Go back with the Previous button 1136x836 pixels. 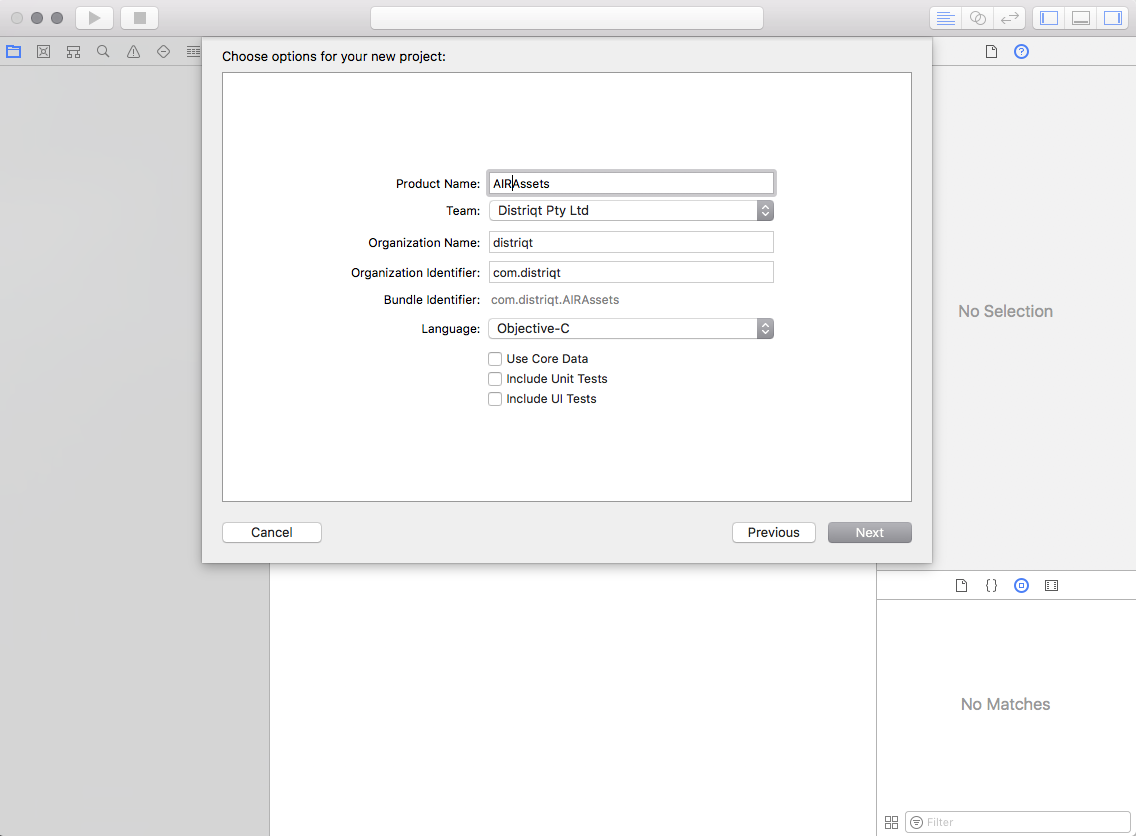(x=774, y=532)
